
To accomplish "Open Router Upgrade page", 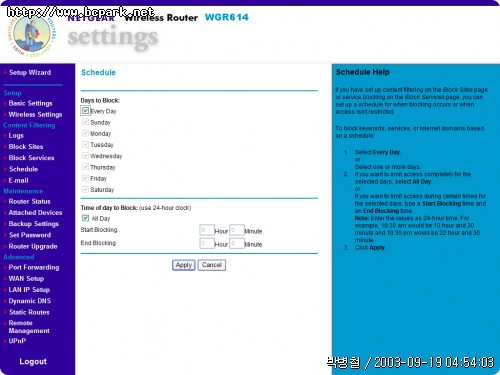I will [33, 247].
